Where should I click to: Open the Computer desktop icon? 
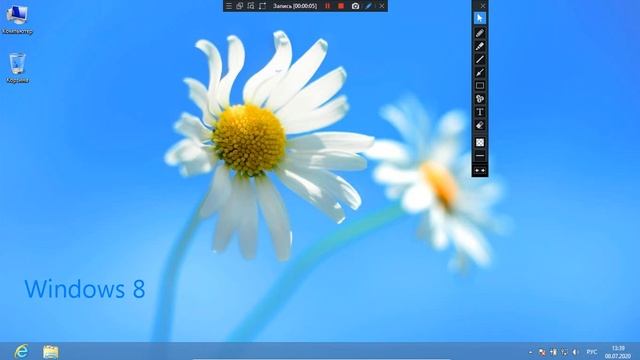point(17,19)
